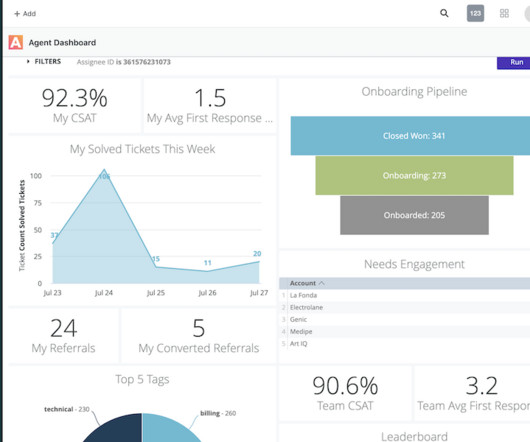Click the 24 My Referrals tile
This screenshot has height=442, width=530.
64,336
